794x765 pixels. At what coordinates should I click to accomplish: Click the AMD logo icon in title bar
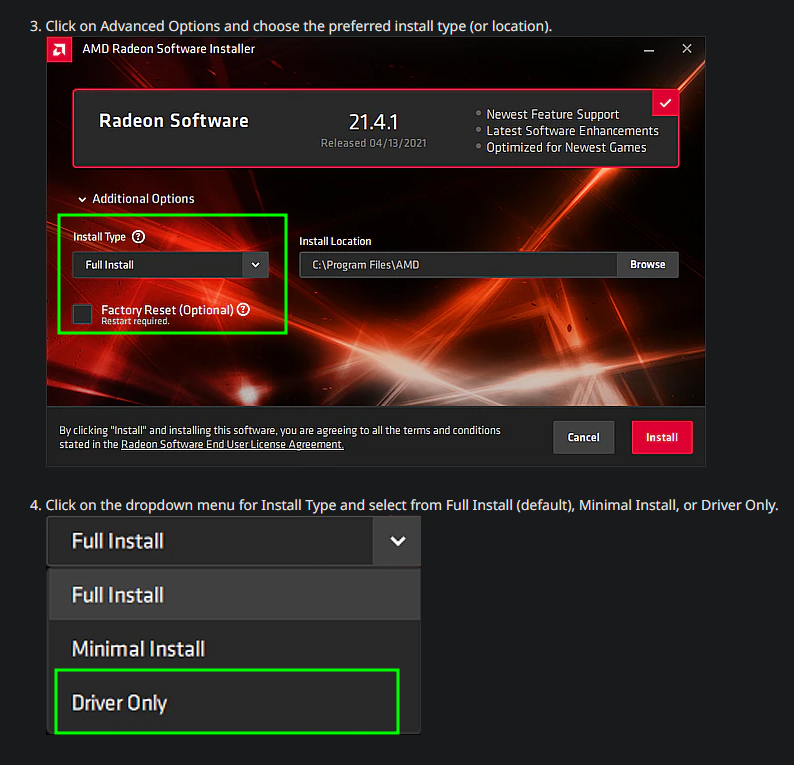tap(59, 50)
